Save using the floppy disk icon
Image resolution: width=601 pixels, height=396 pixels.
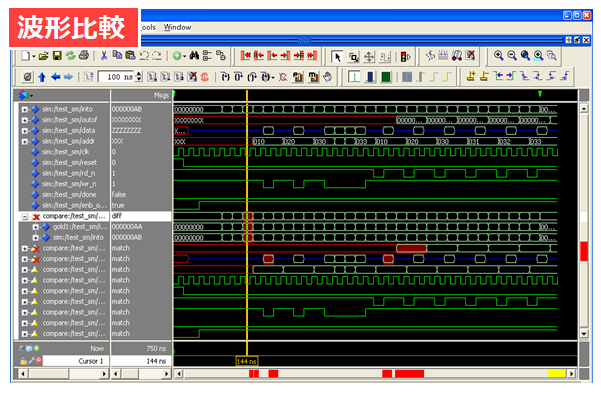(57, 56)
